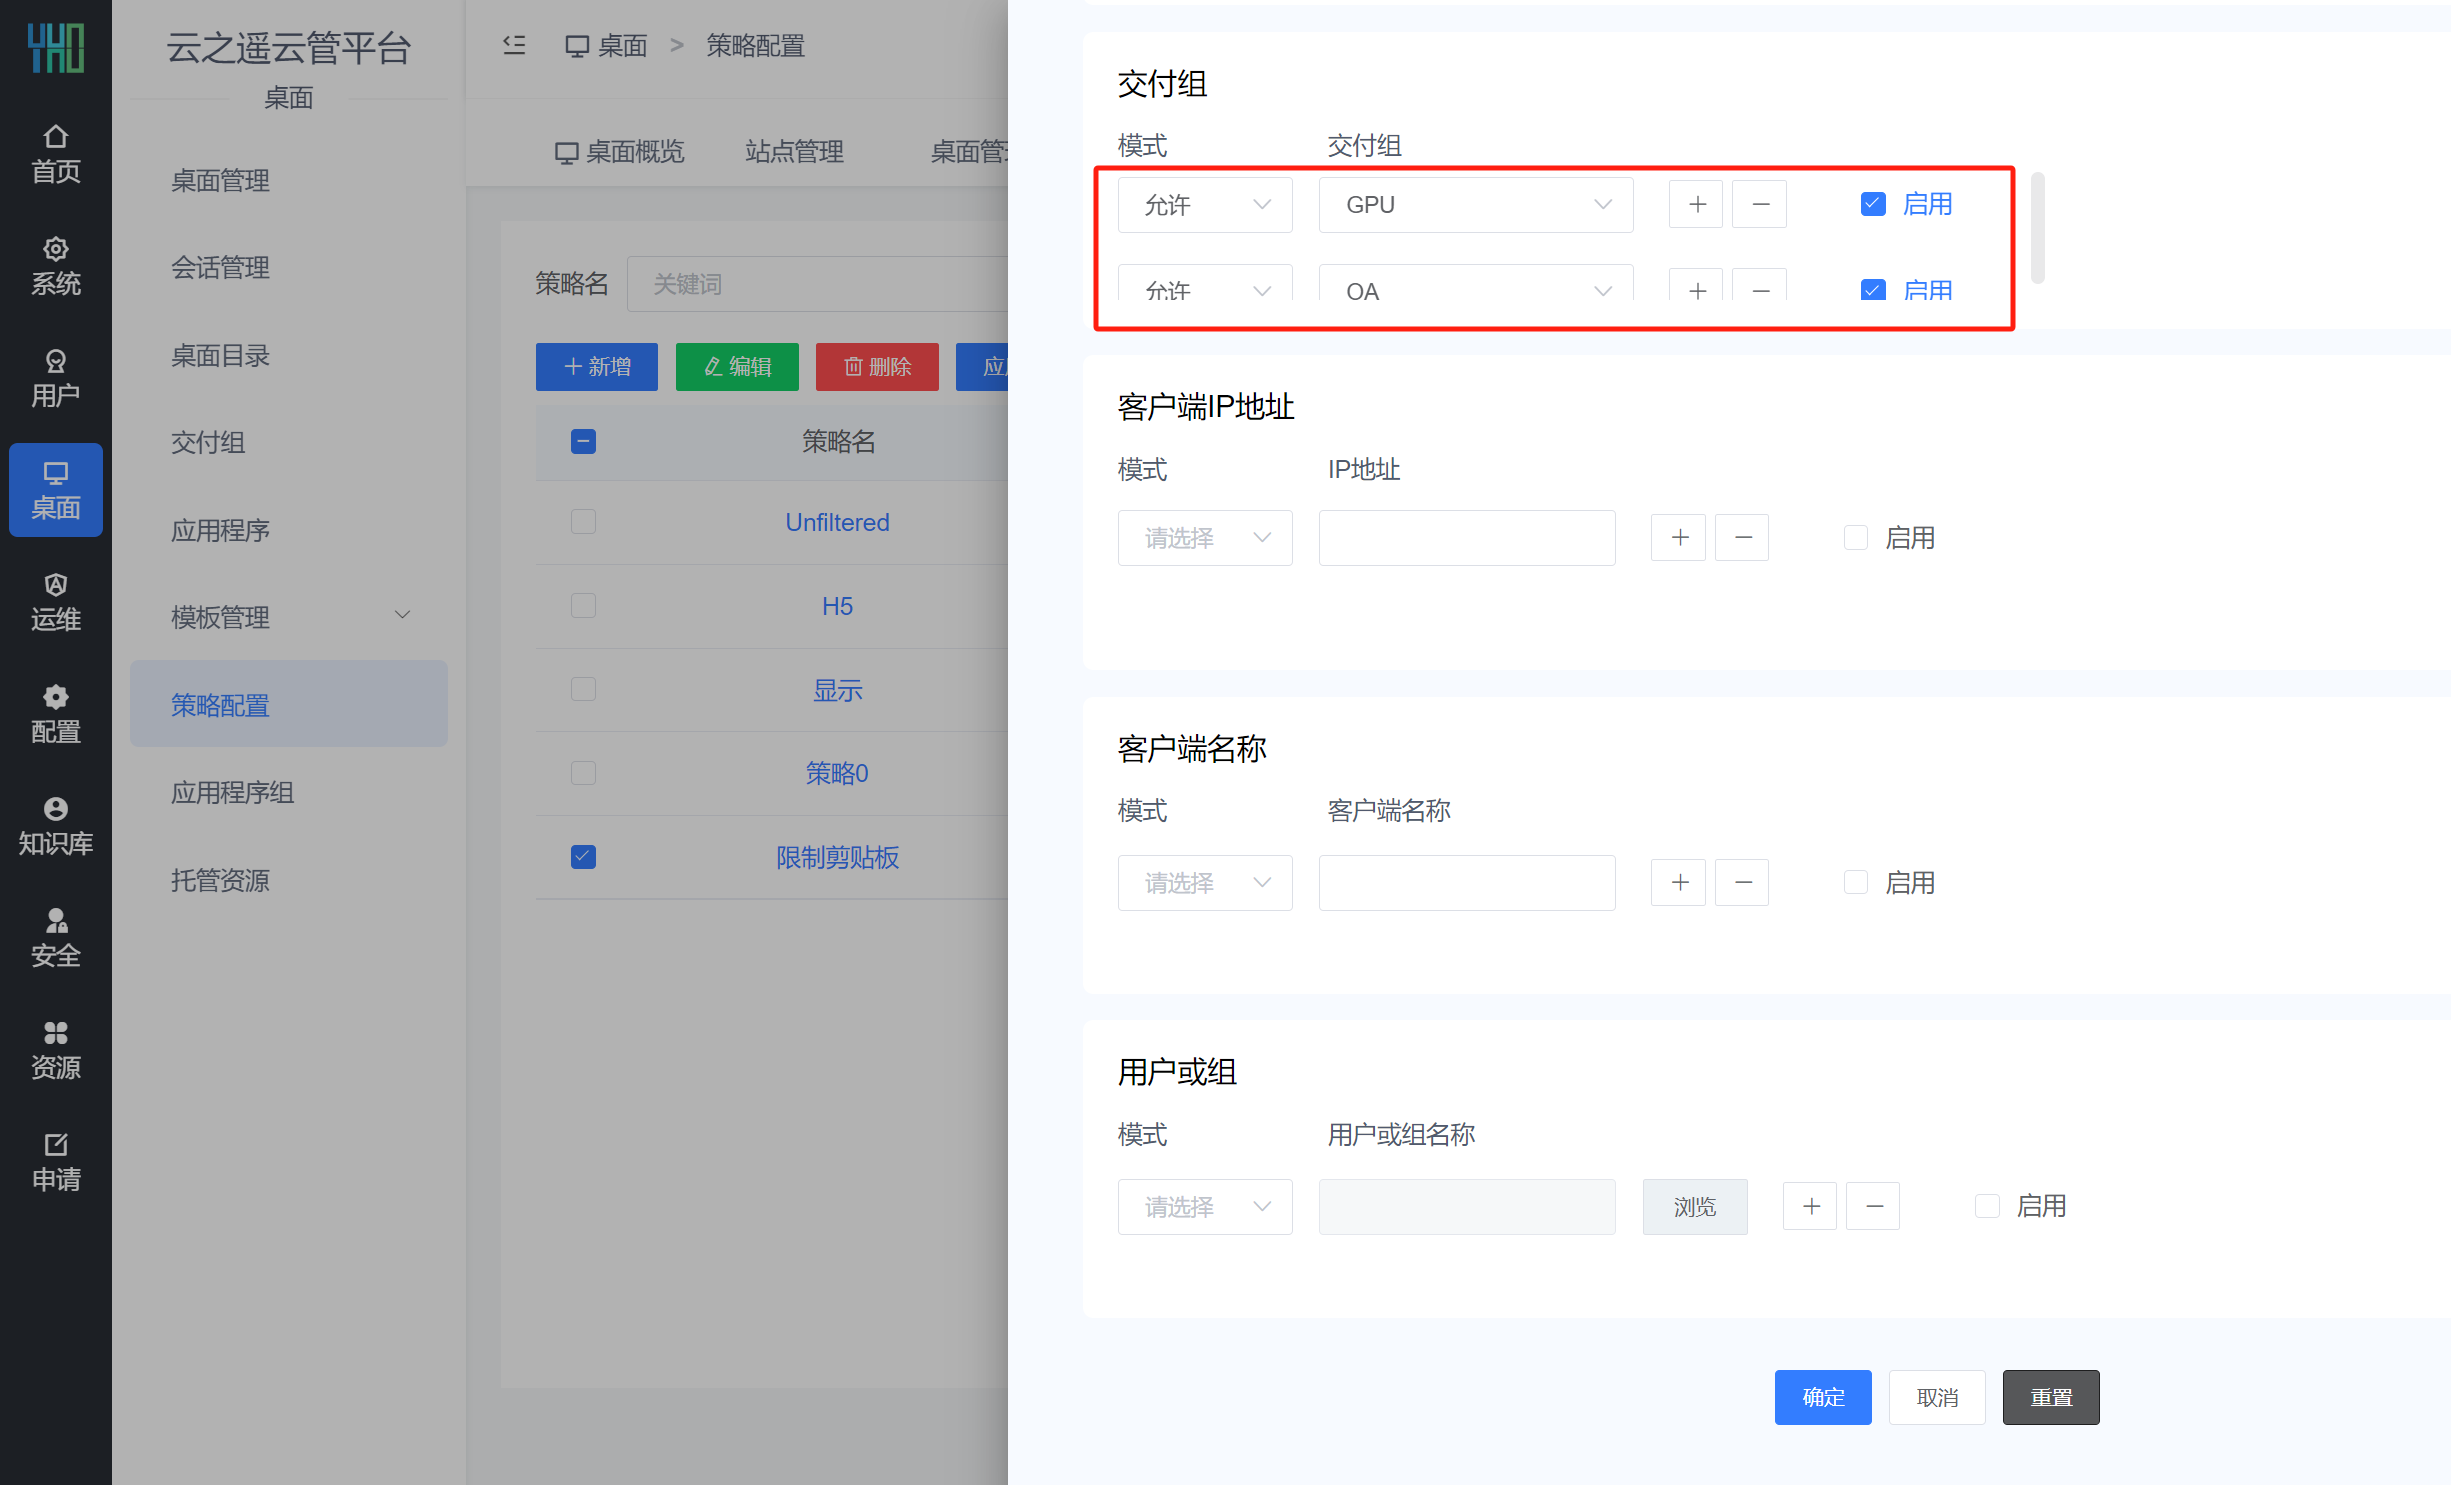
Task: Add a client IP address row
Action: point(1679,537)
